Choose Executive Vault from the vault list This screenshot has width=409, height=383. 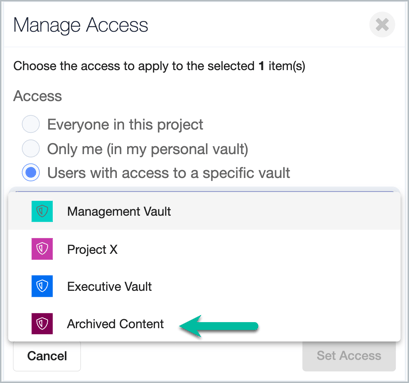click(204, 286)
